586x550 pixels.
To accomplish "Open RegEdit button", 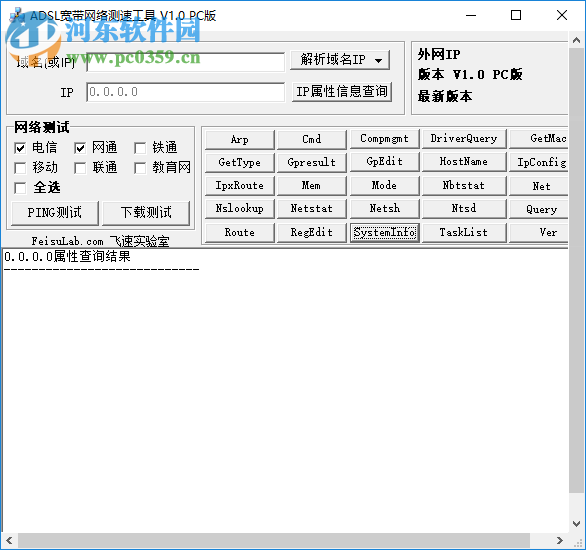I will (x=312, y=233).
